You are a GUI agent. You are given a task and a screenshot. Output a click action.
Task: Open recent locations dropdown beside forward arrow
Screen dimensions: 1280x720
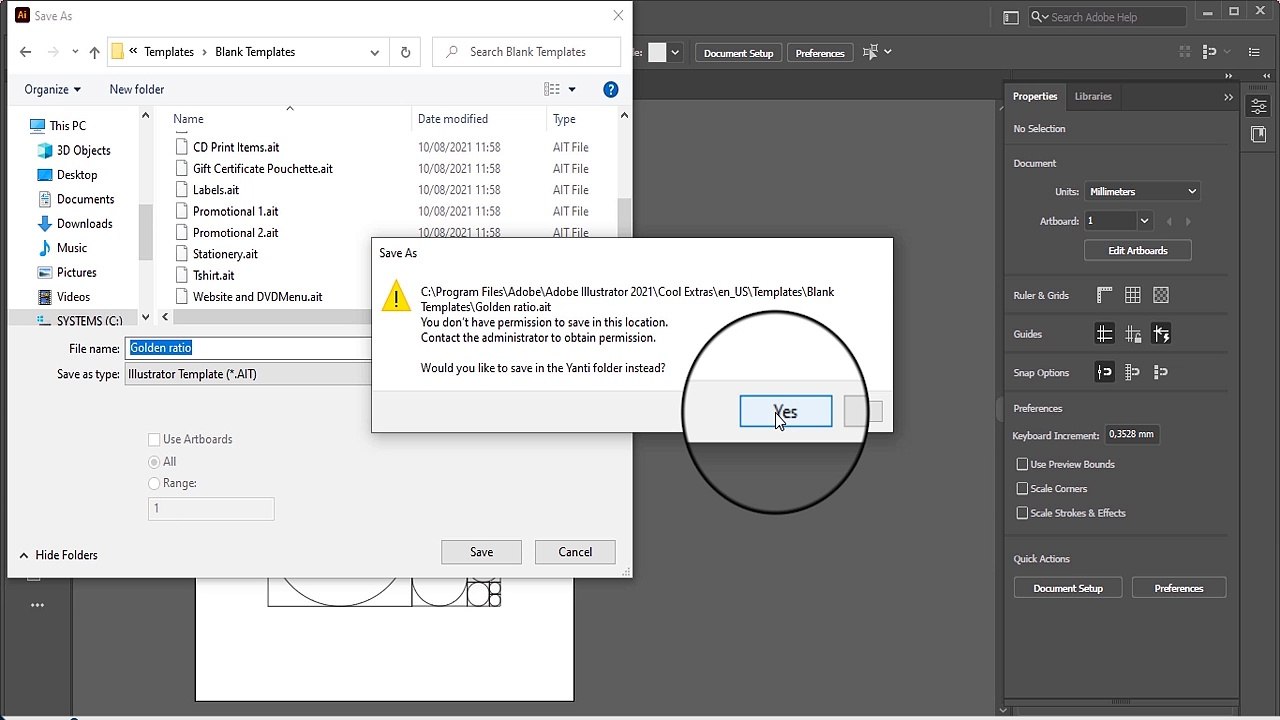click(75, 52)
